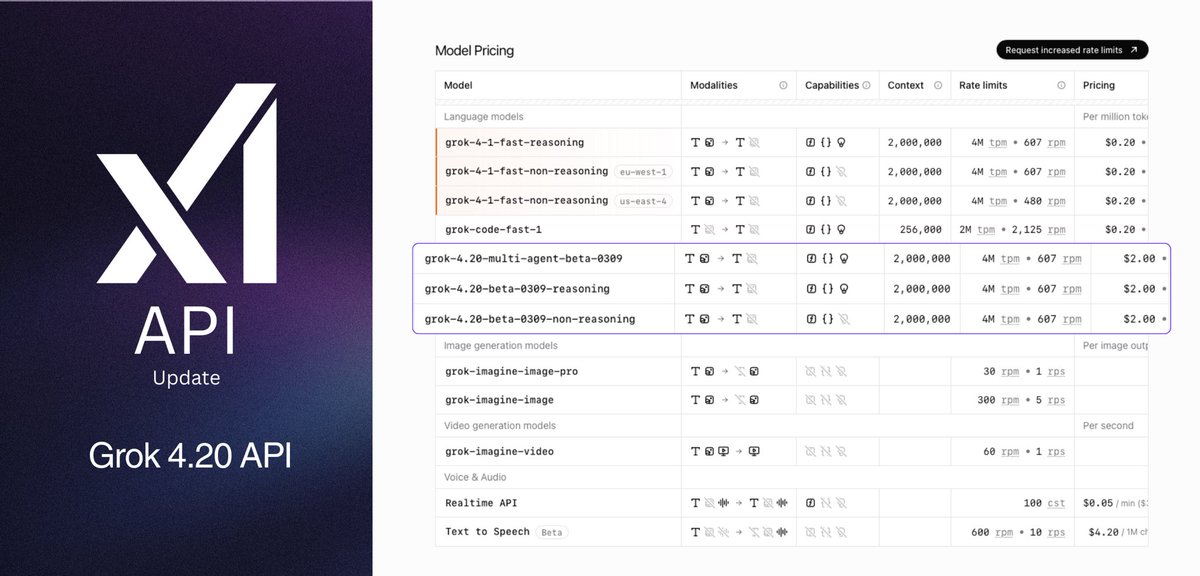Click image output icon in grok-imagine-image-pro row

click(x=754, y=372)
